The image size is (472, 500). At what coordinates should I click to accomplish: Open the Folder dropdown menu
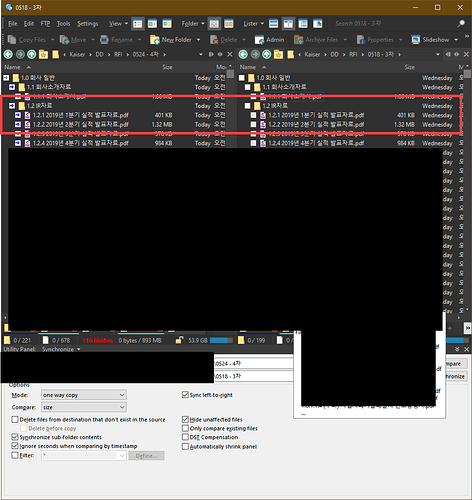pos(193,24)
